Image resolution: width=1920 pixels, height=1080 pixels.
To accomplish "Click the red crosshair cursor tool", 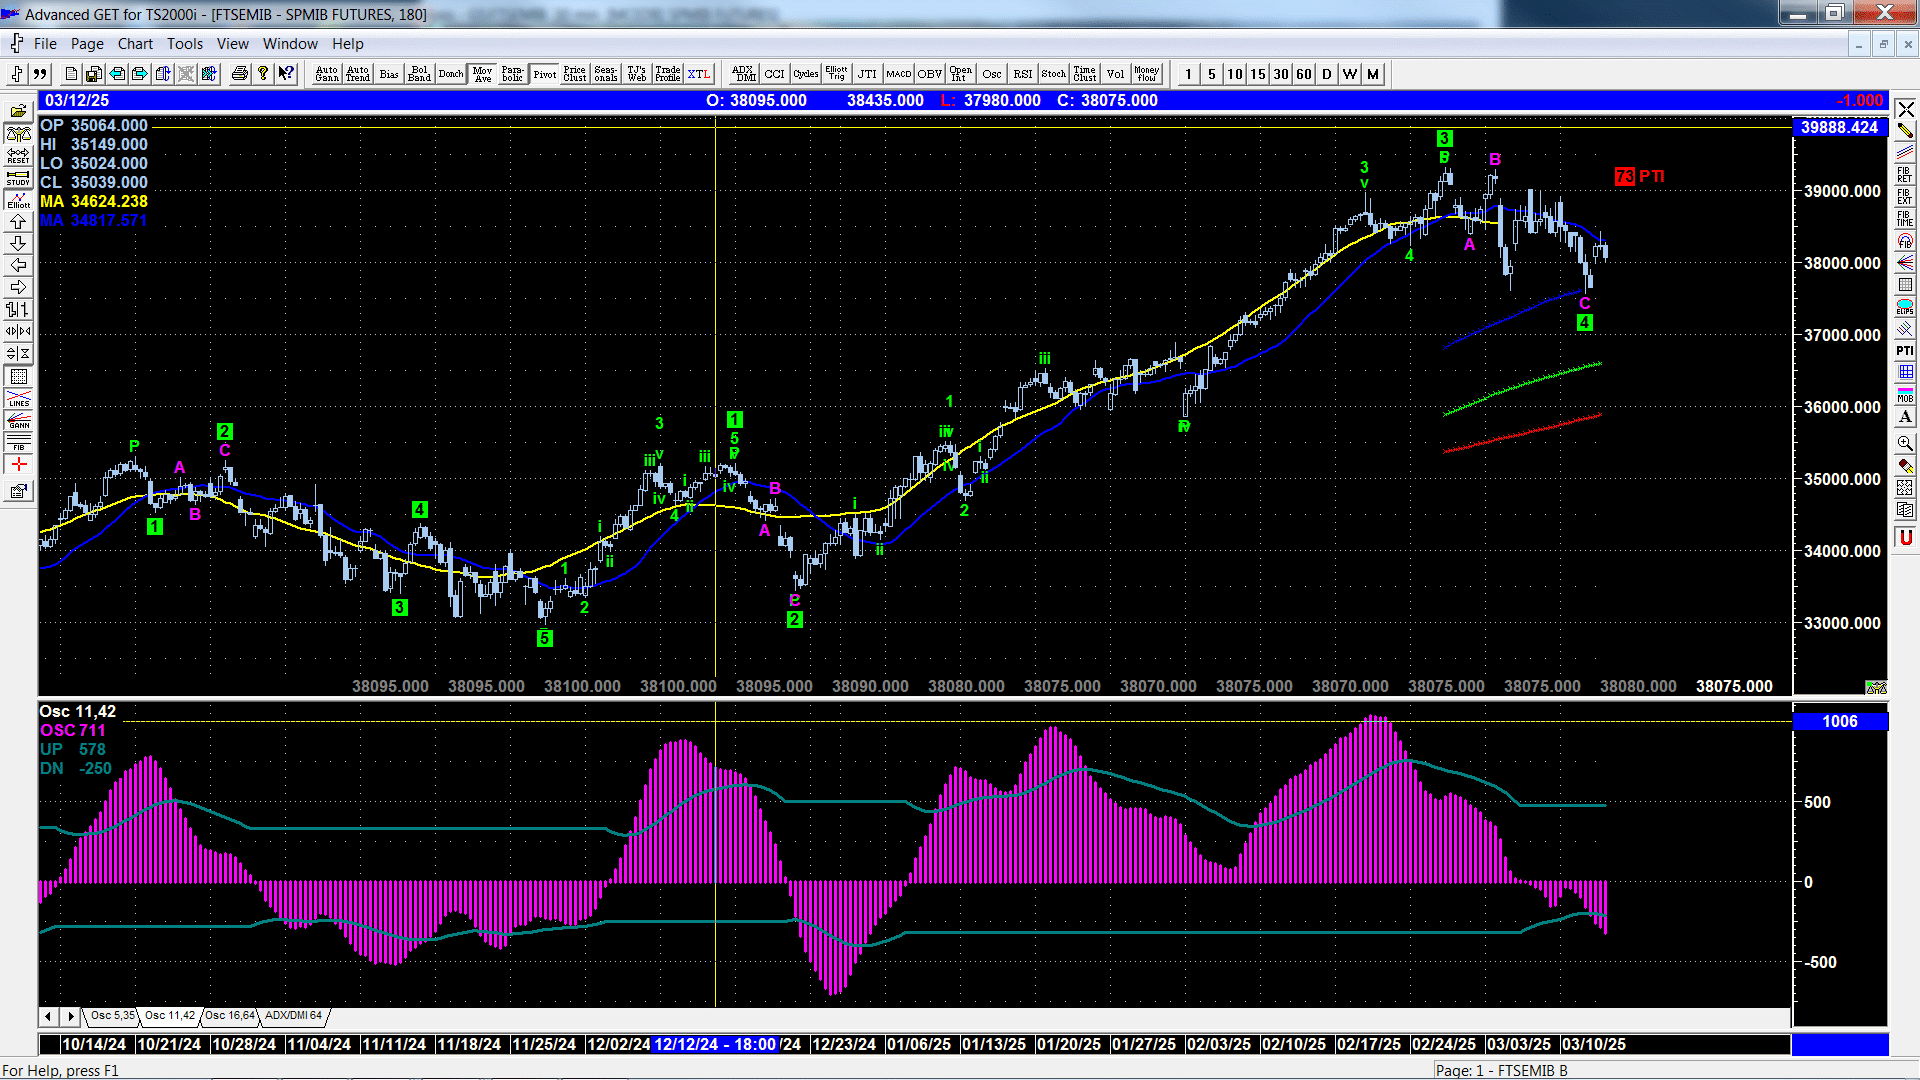I will (18, 465).
